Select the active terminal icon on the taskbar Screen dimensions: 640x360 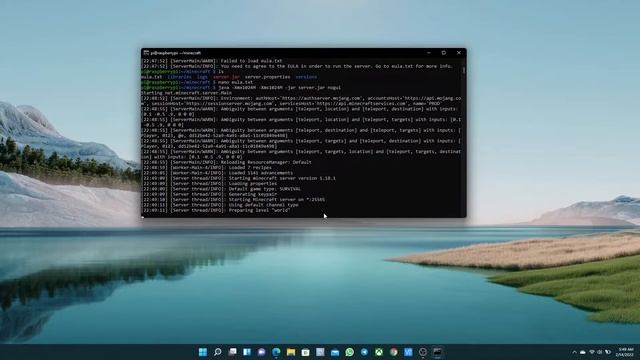(437, 352)
